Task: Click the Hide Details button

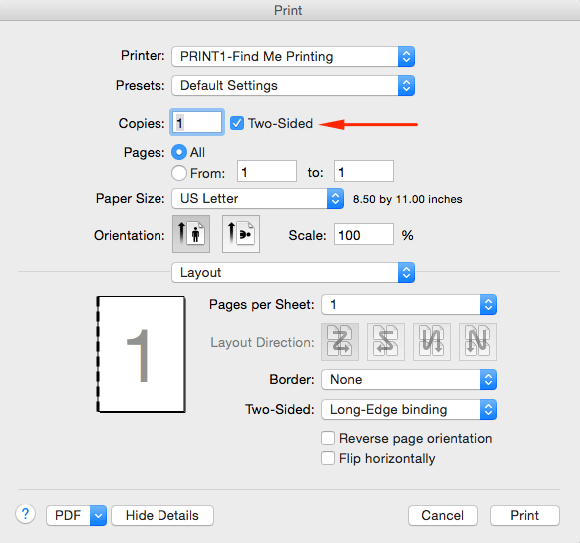Action: click(x=162, y=515)
